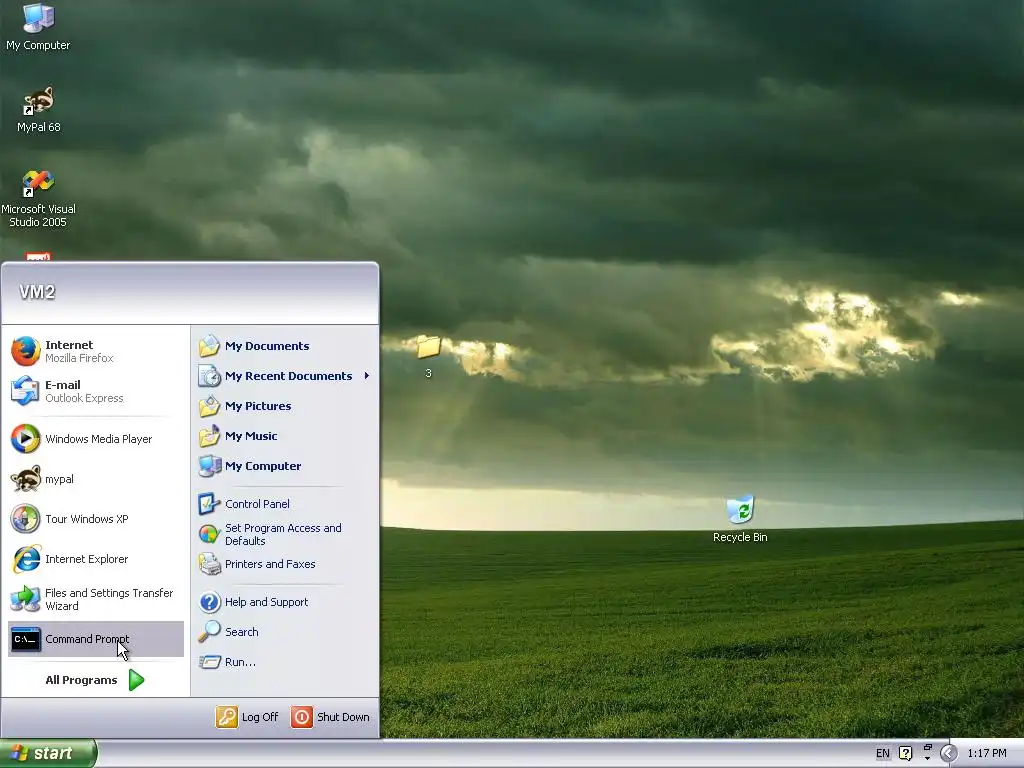Launch Internet Explorer from Start menu
The width and height of the screenshot is (1024, 768).
pyautogui.click(x=95, y=559)
